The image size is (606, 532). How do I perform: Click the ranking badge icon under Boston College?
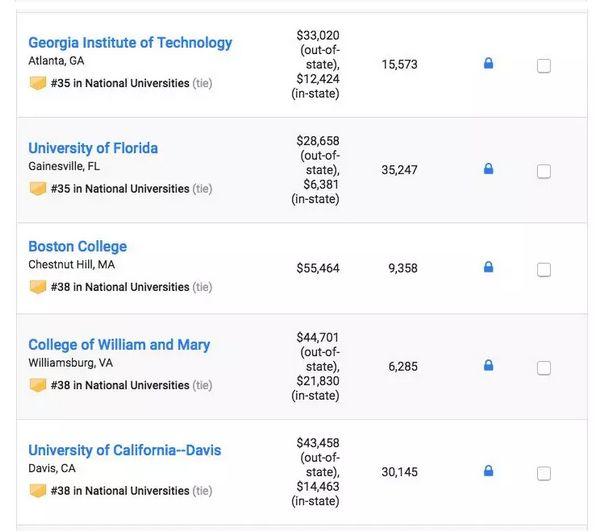[x=38, y=287]
